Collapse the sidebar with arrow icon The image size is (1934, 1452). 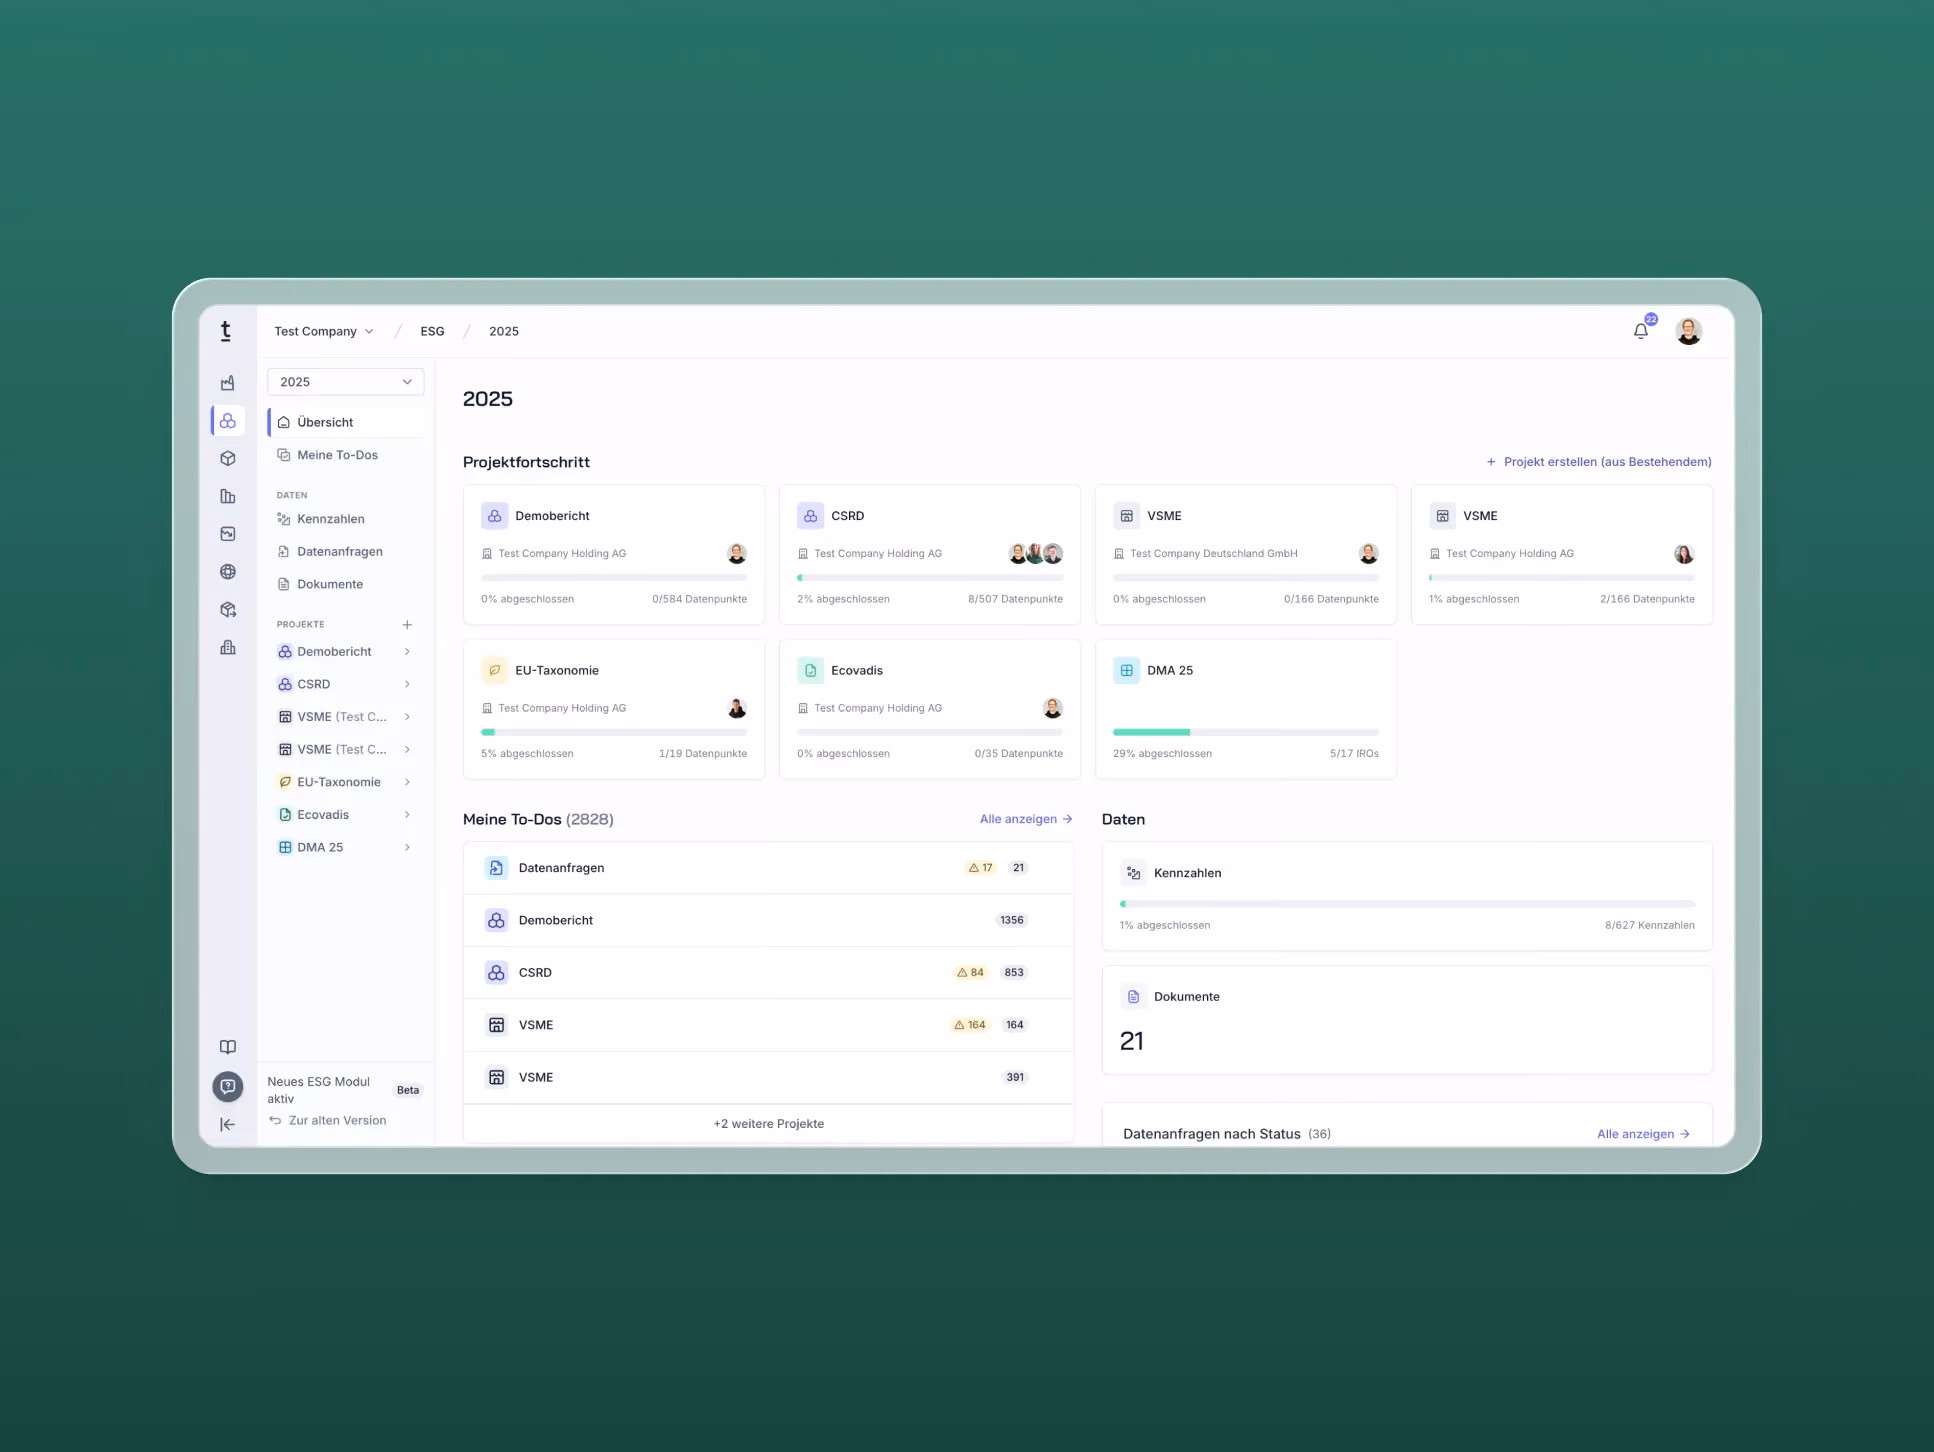point(228,1124)
